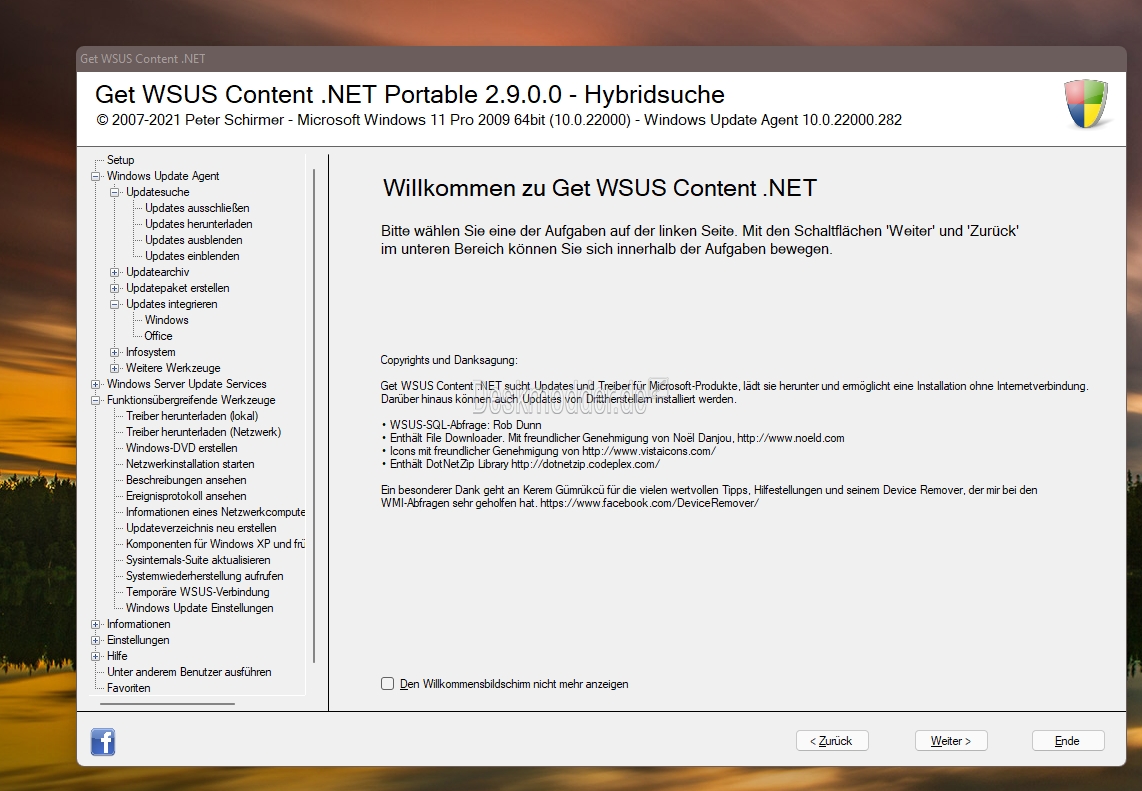Expand the Updatearchiv tree node
This screenshot has width=1142, height=791.
114,272
